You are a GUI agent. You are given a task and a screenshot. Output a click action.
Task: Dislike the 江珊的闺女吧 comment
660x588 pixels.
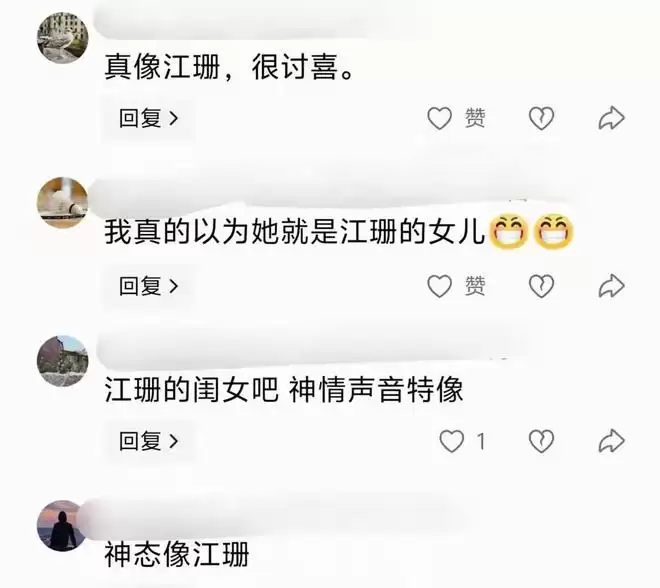point(541,441)
